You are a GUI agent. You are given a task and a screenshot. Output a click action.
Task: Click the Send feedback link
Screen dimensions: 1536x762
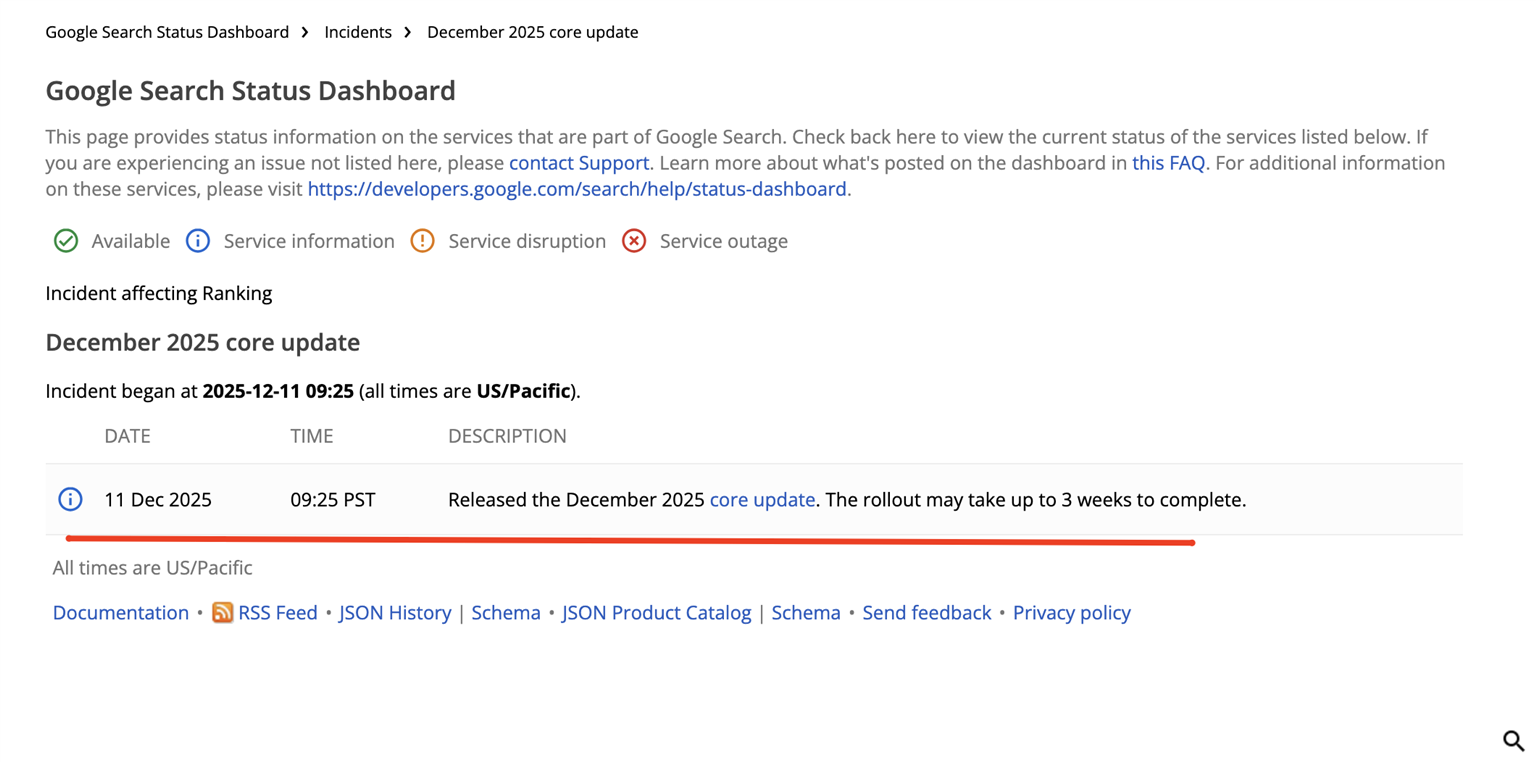[927, 613]
